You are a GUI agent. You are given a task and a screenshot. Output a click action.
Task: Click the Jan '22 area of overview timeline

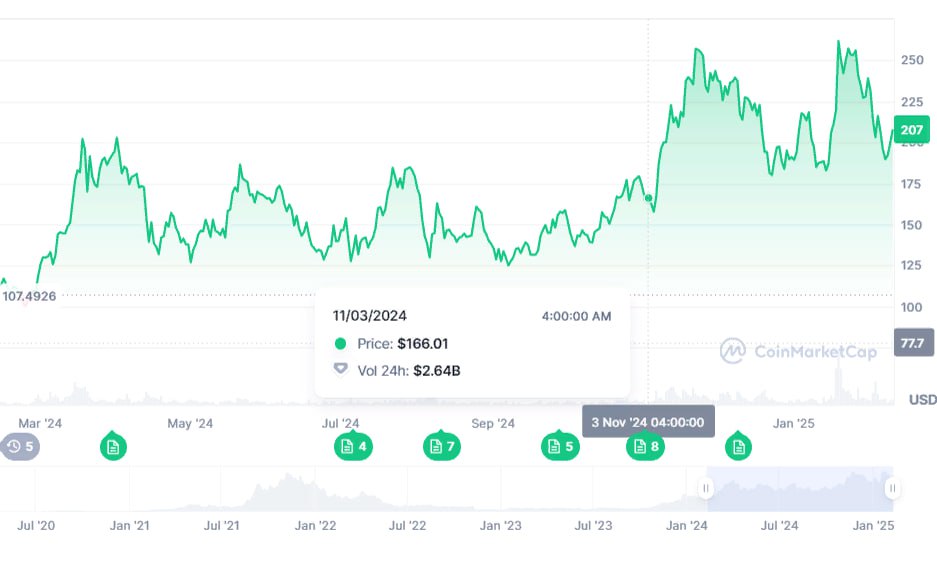tap(315, 490)
